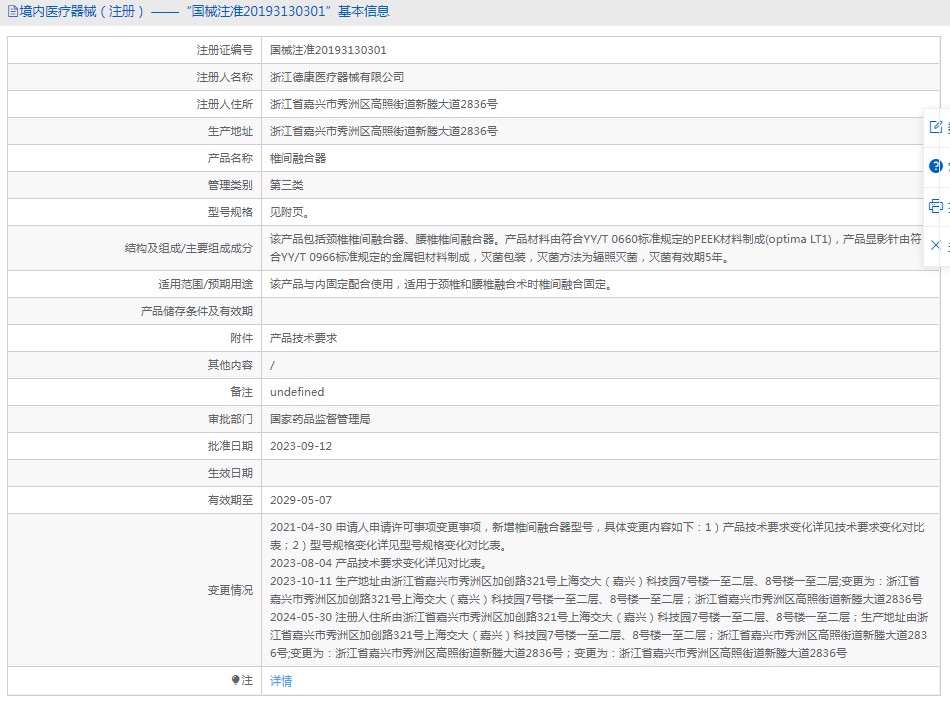Click the lightbulb icon beside 注

click(x=236, y=680)
